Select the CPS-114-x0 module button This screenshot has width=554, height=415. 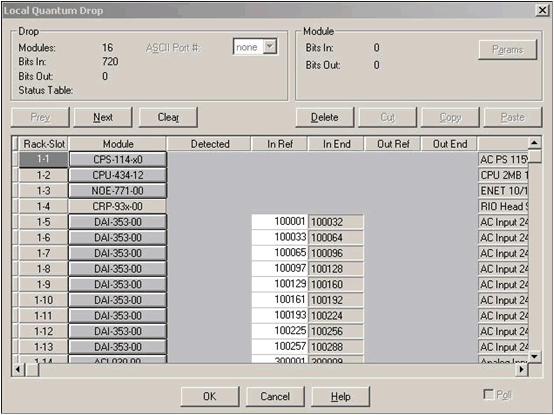click(118, 159)
